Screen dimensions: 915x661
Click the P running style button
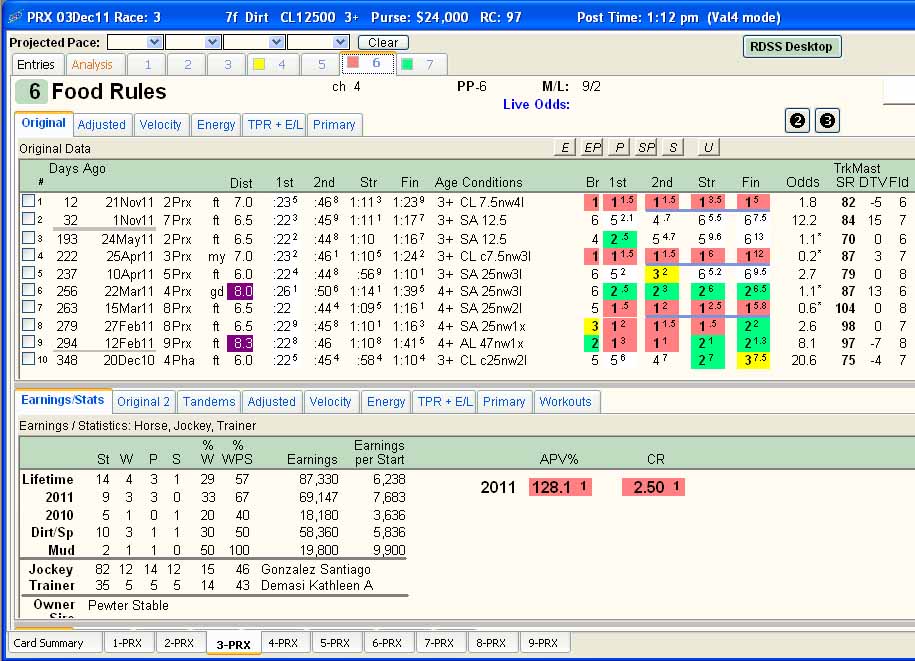point(619,148)
